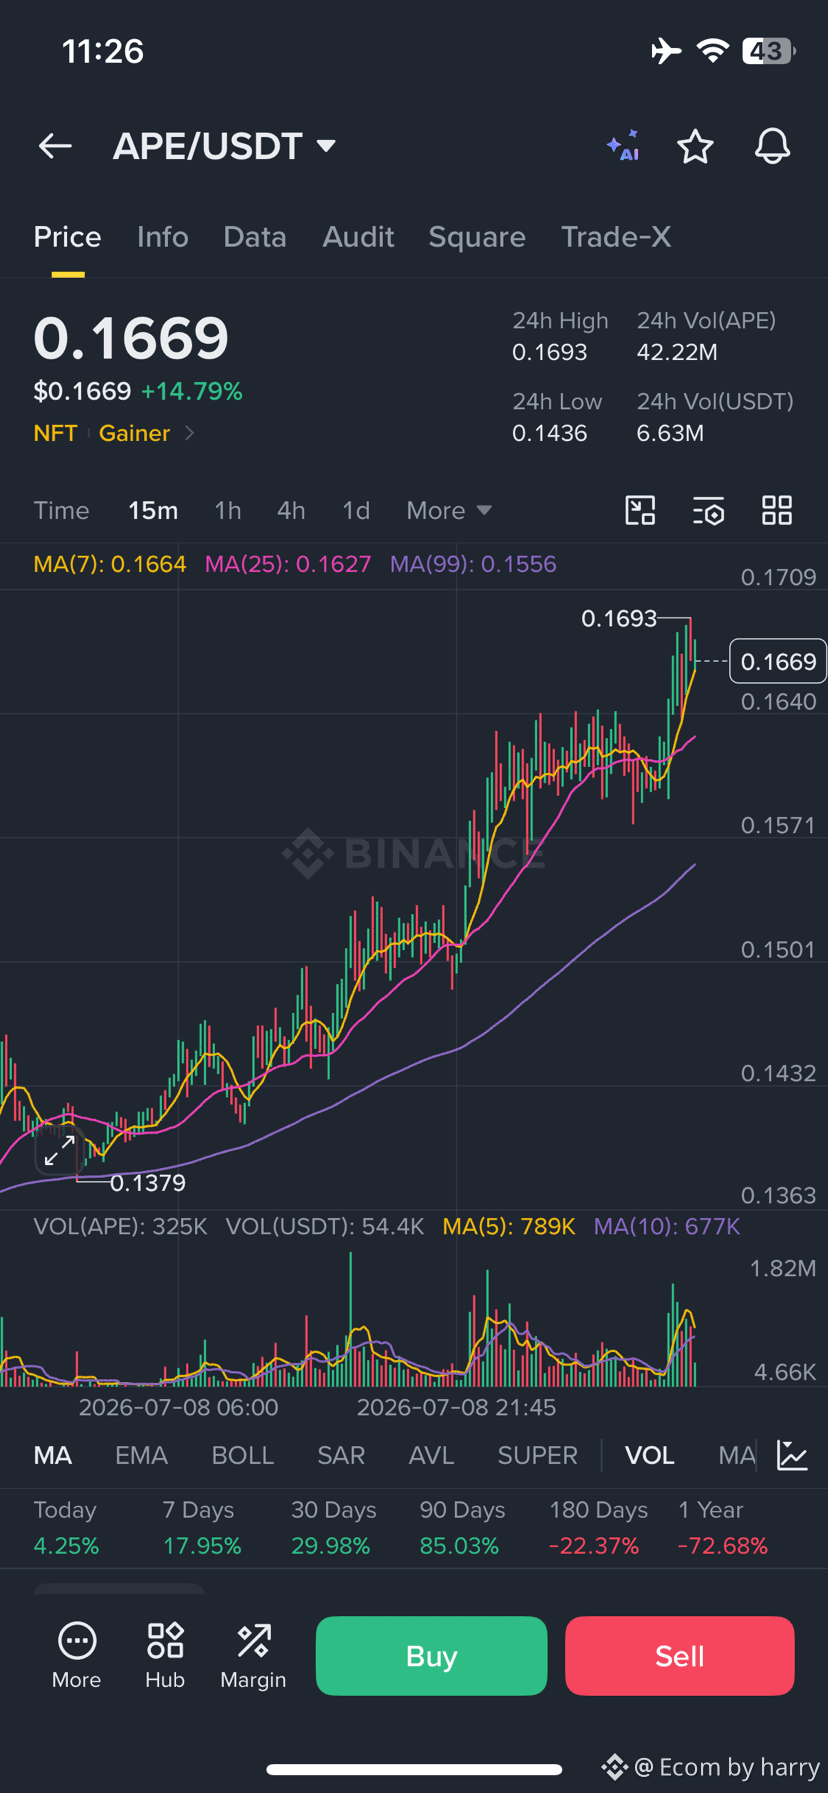This screenshot has width=828, height=1793.
Task: Open the Hub icon
Action: pyautogui.click(x=165, y=1655)
